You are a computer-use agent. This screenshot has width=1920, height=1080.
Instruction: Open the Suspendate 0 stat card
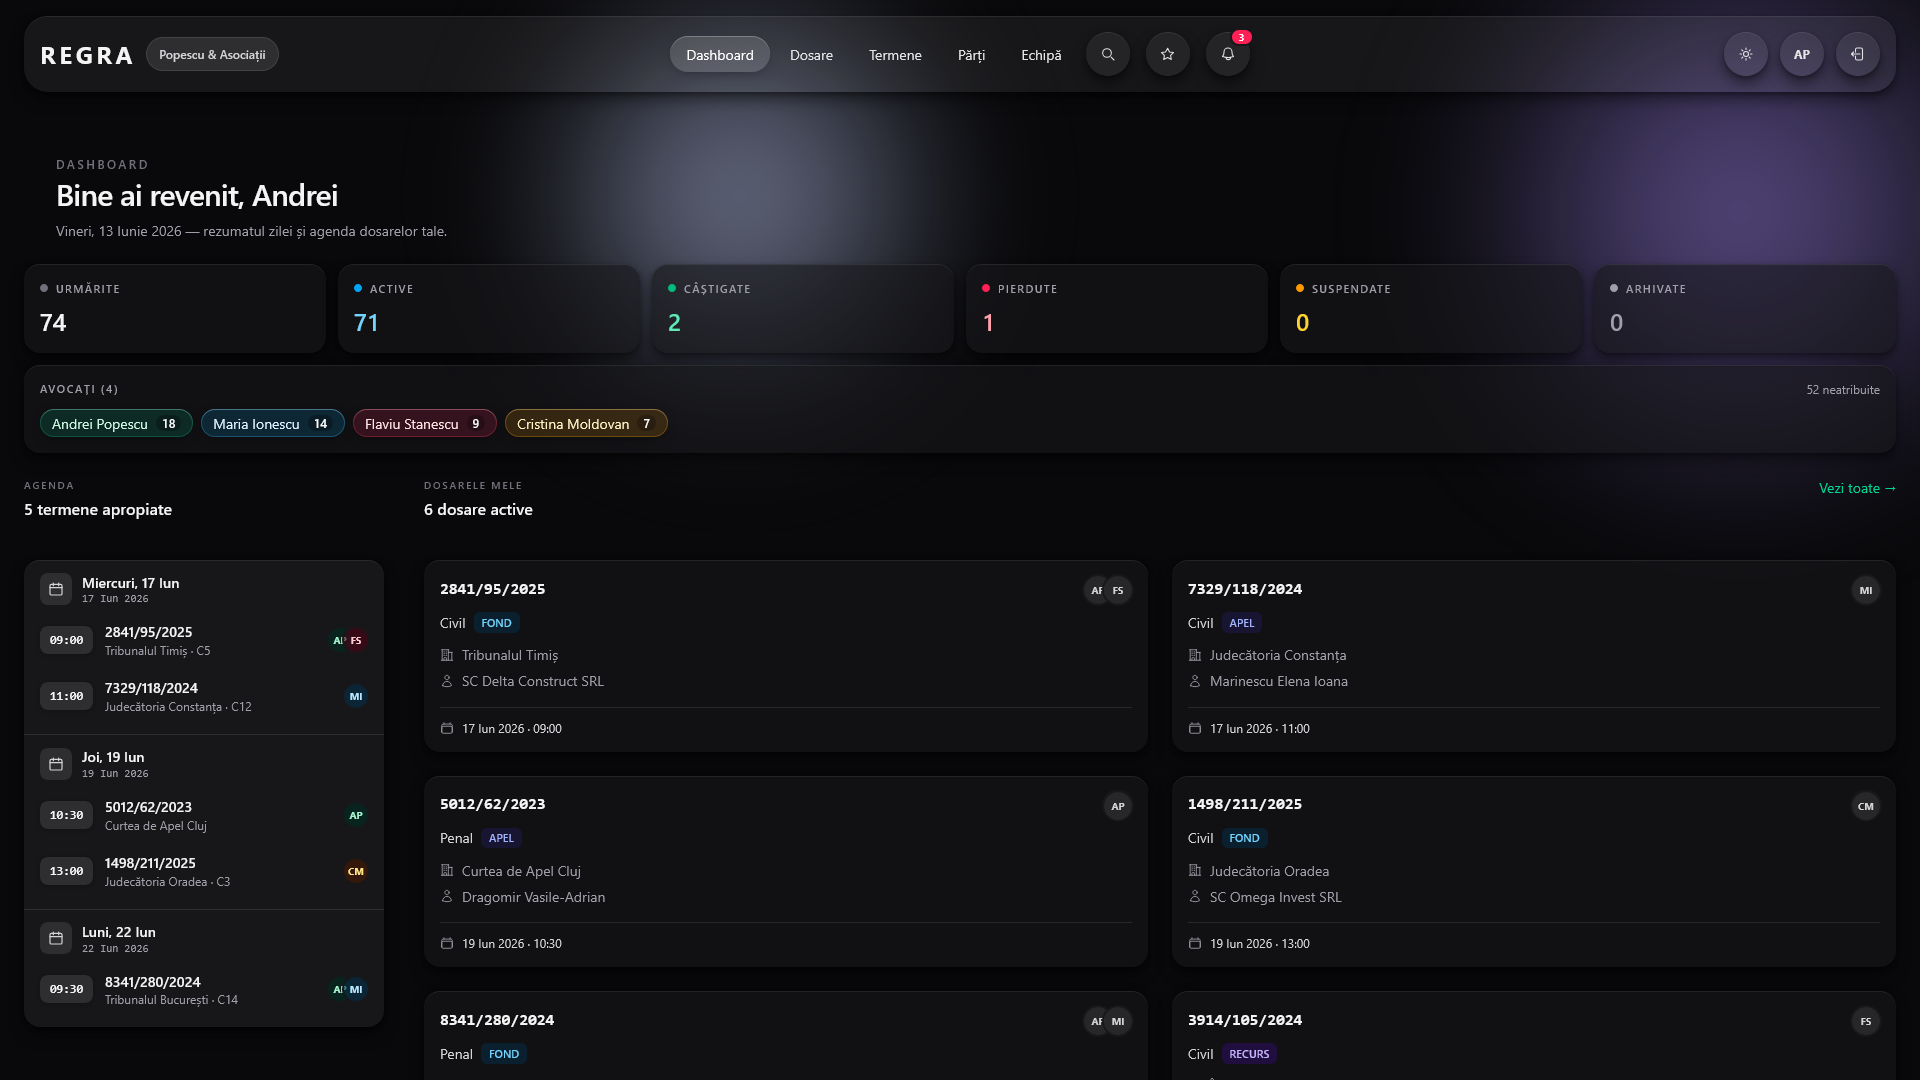pos(1431,308)
